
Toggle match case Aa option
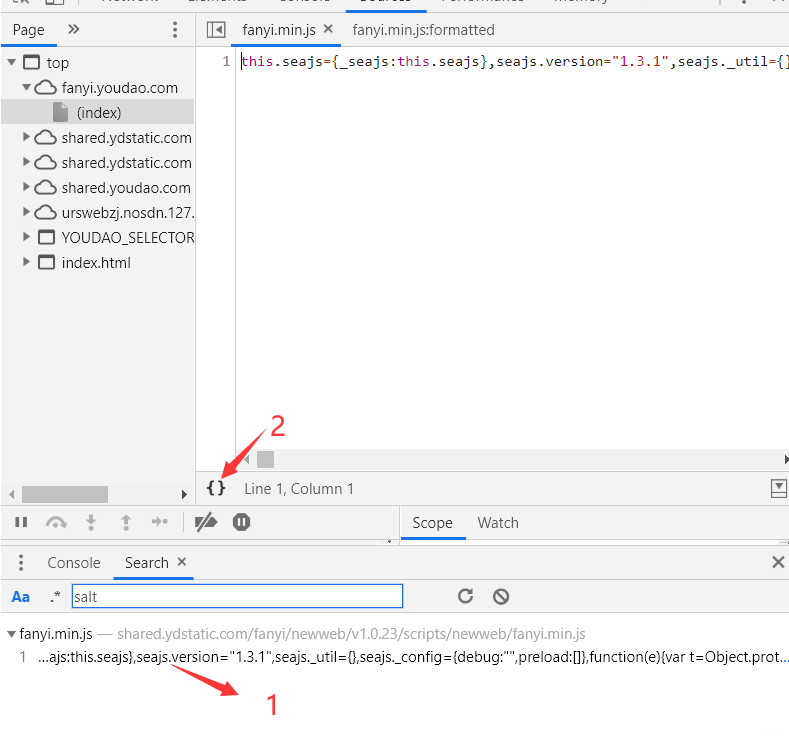pos(21,597)
